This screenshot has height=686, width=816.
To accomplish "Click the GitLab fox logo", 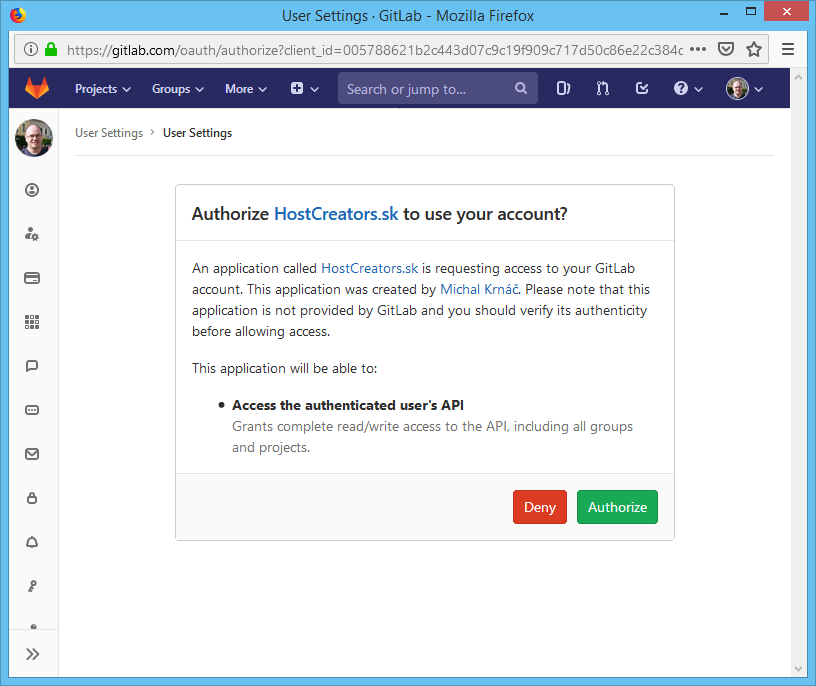I will (x=37, y=88).
